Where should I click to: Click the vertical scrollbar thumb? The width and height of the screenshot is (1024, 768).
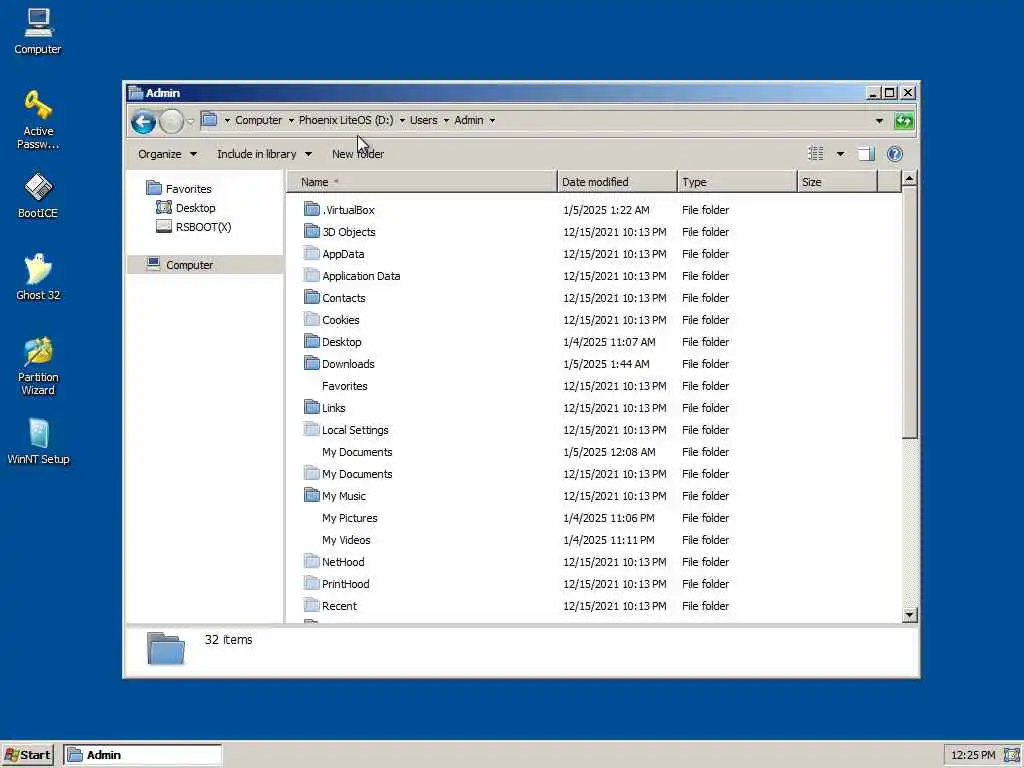pyautogui.click(x=909, y=312)
